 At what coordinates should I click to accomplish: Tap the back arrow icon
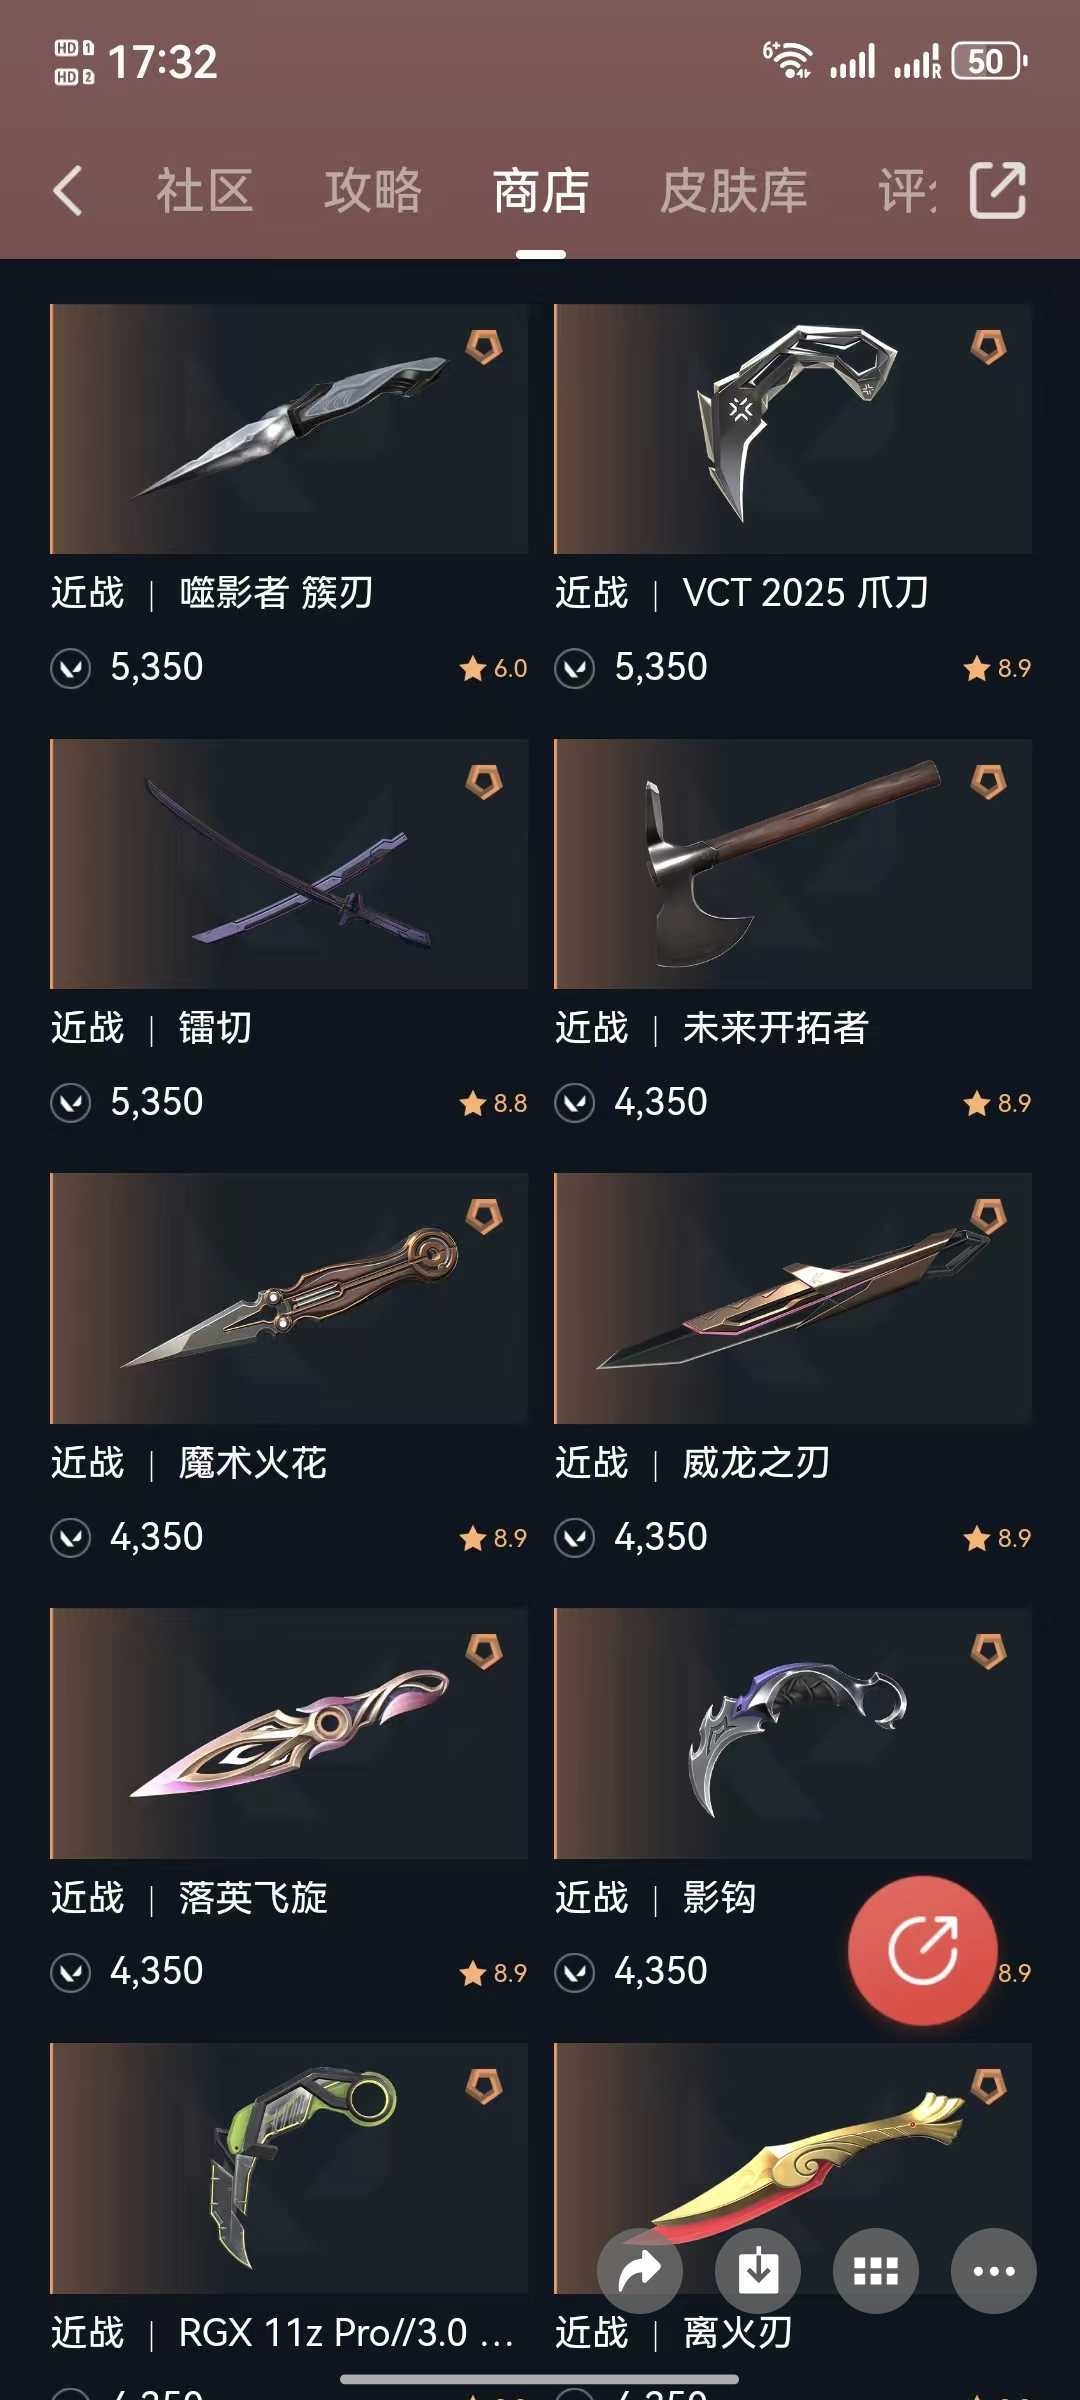click(x=68, y=190)
